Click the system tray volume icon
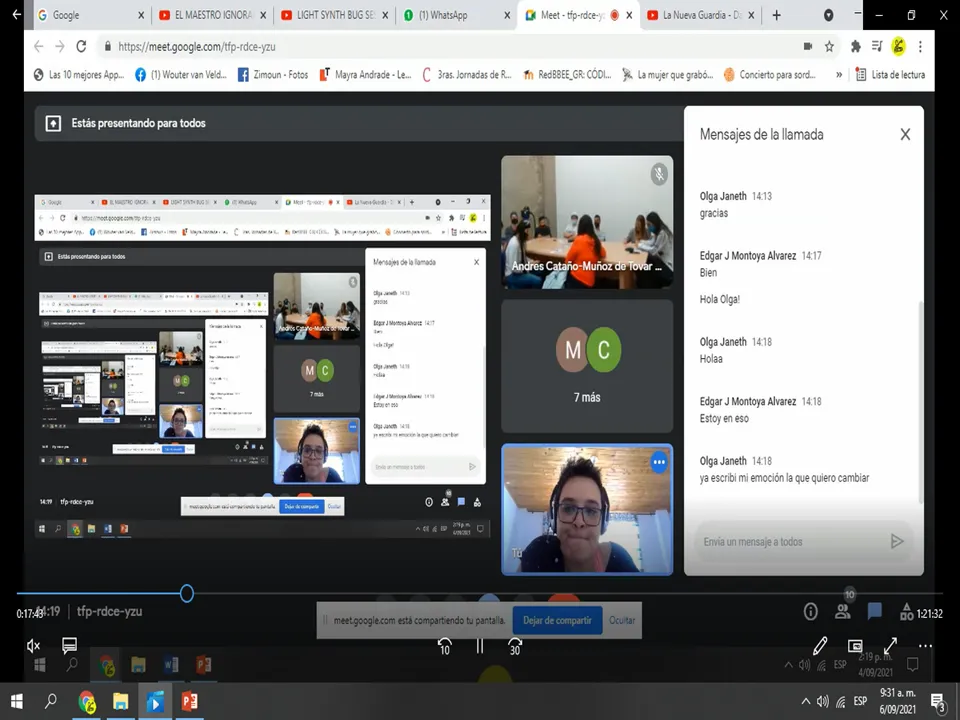This screenshot has width=960, height=720. [x=823, y=702]
